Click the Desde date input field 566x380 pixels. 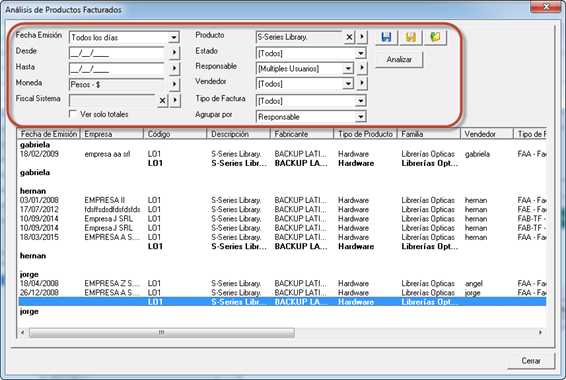click(x=116, y=53)
